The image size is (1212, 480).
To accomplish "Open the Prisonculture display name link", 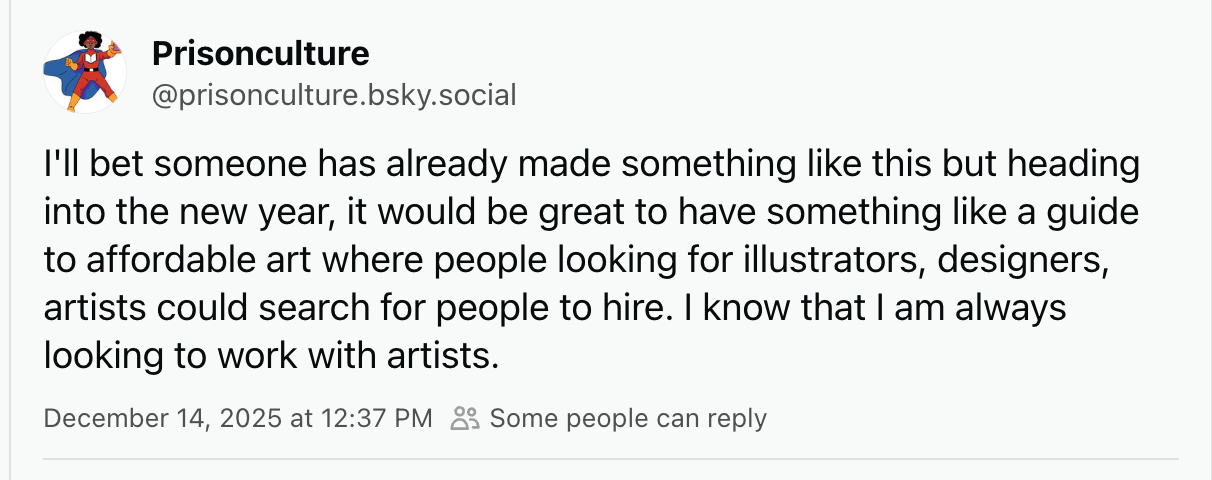I will coord(260,53).
